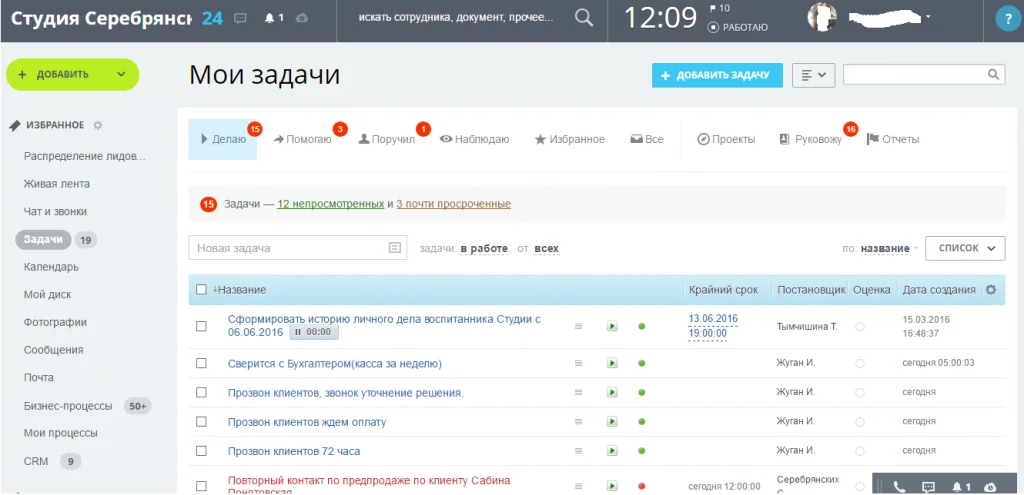The width and height of the screenshot is (1024, 495).
Task: Open the '12 непросмотренных' link
Action: pyautogui.click(x=330, y=204)
